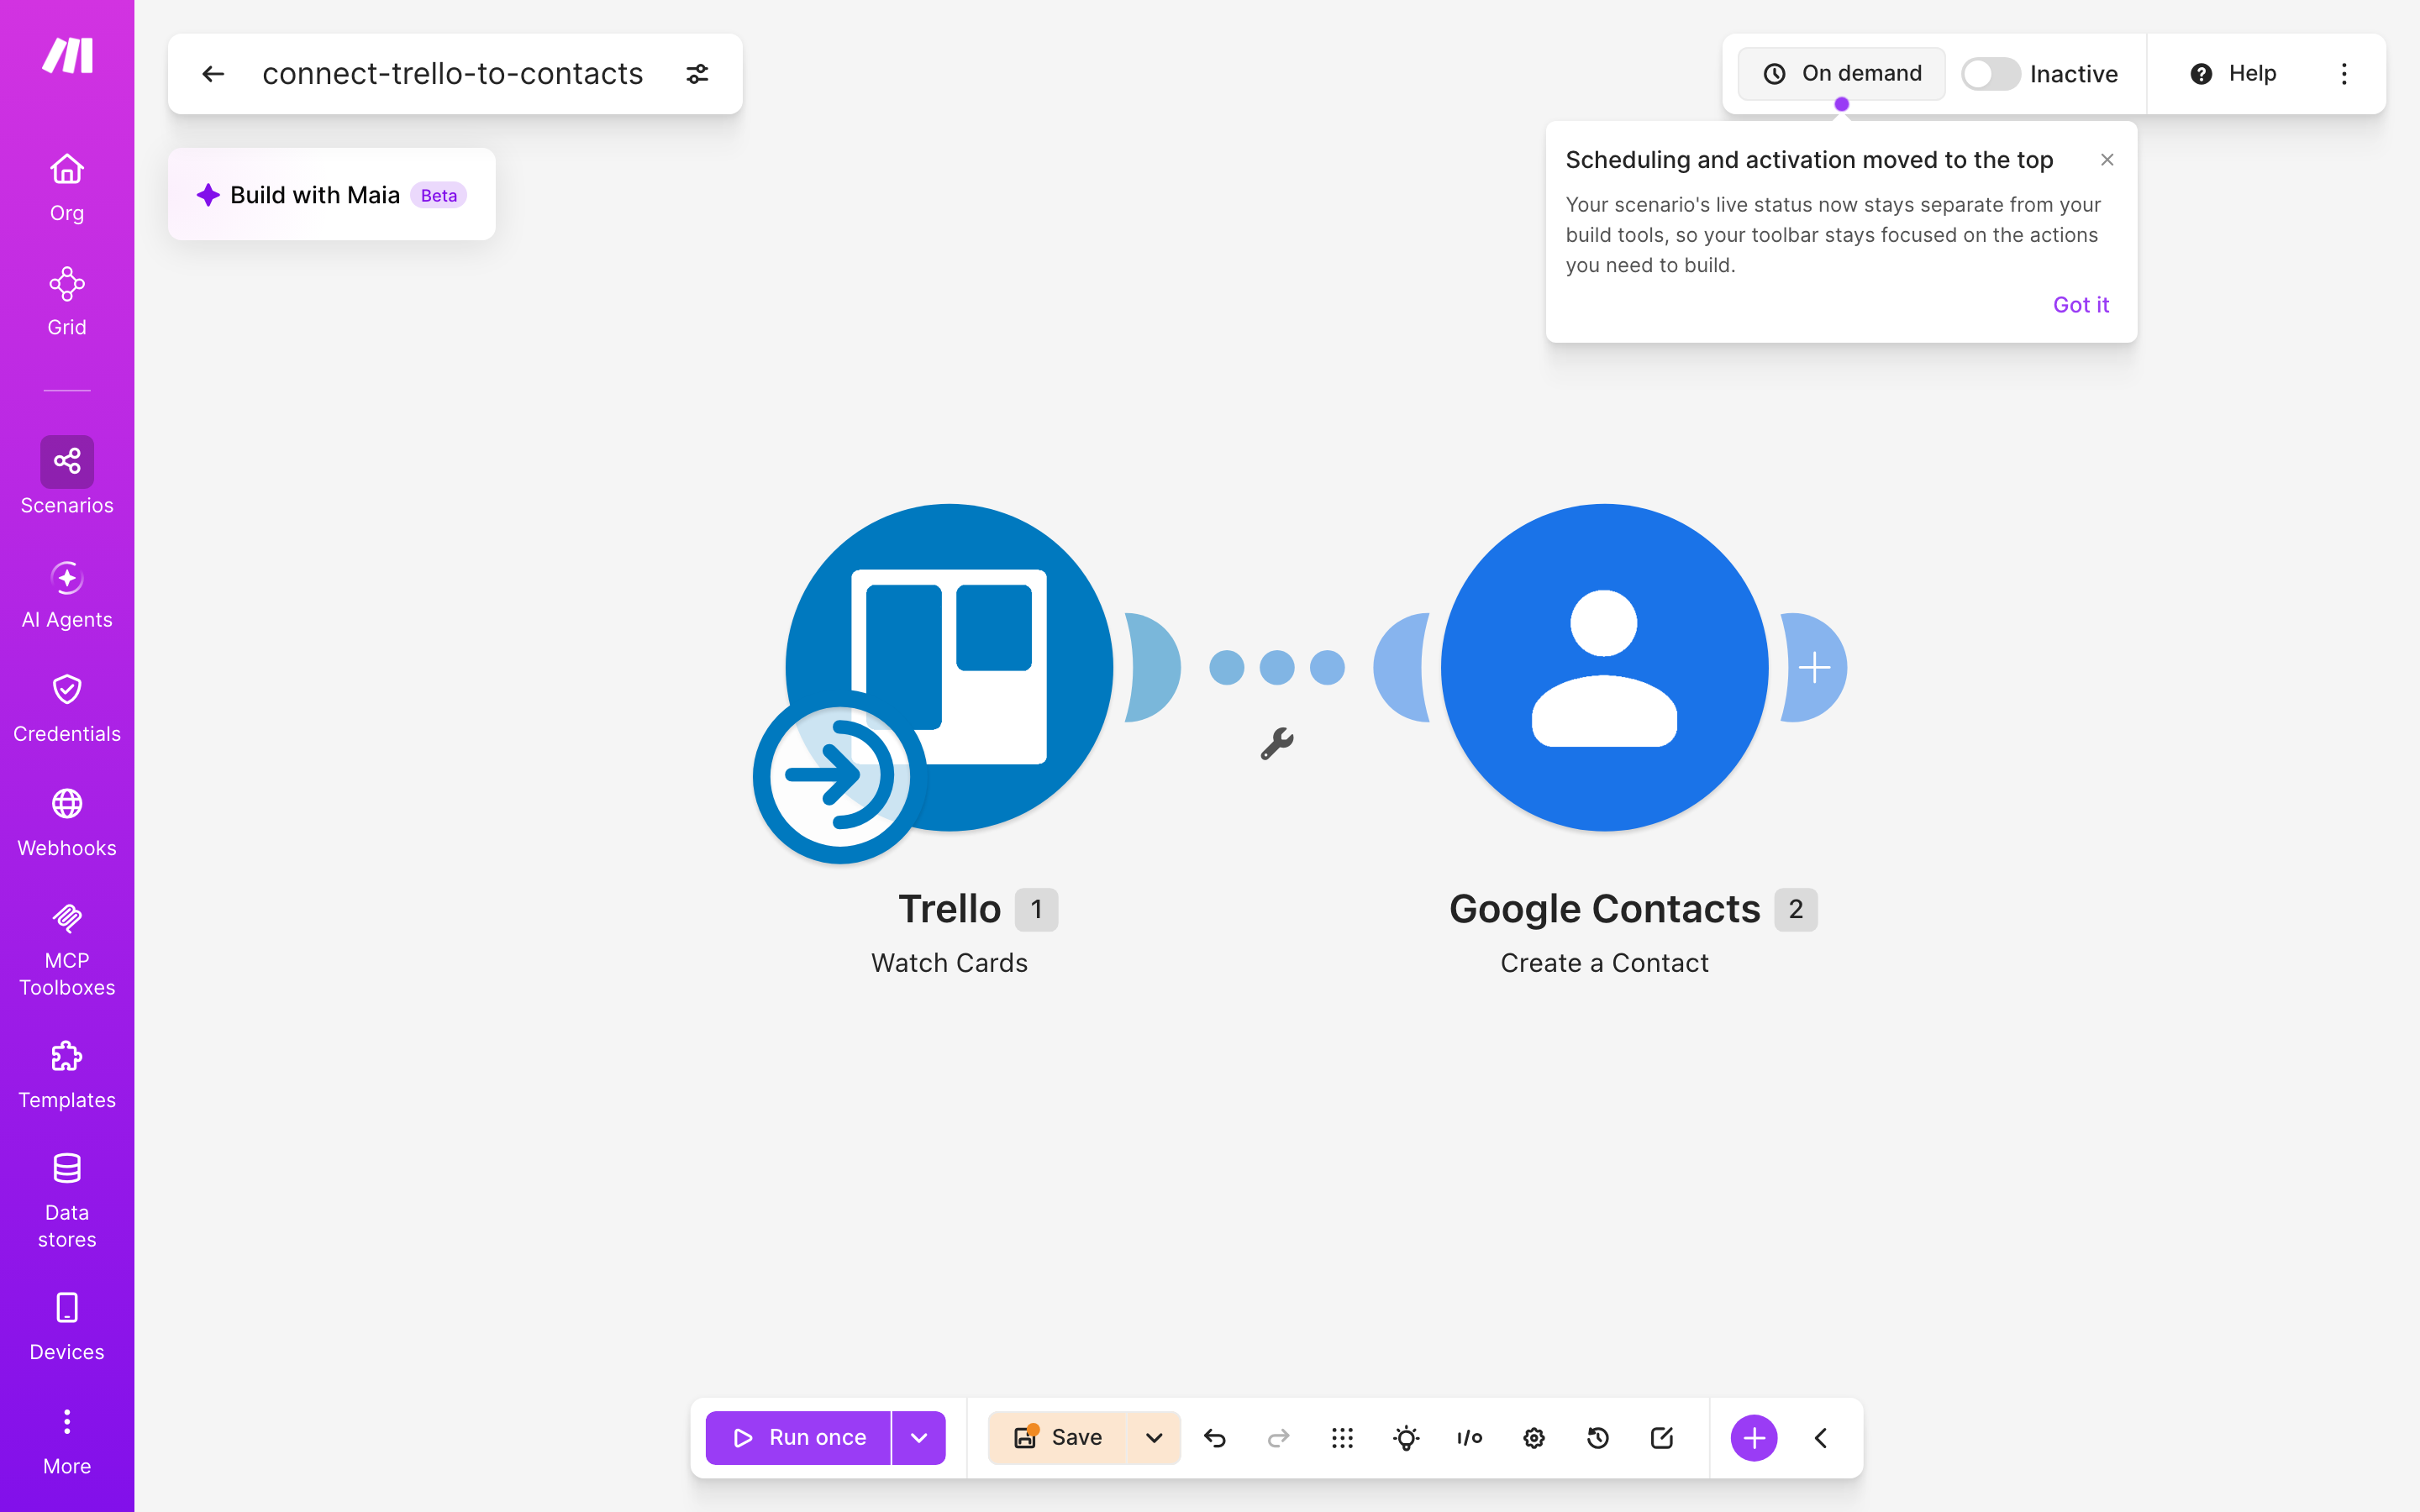Add another module after Google Contacts

(x=1814, y=667)
